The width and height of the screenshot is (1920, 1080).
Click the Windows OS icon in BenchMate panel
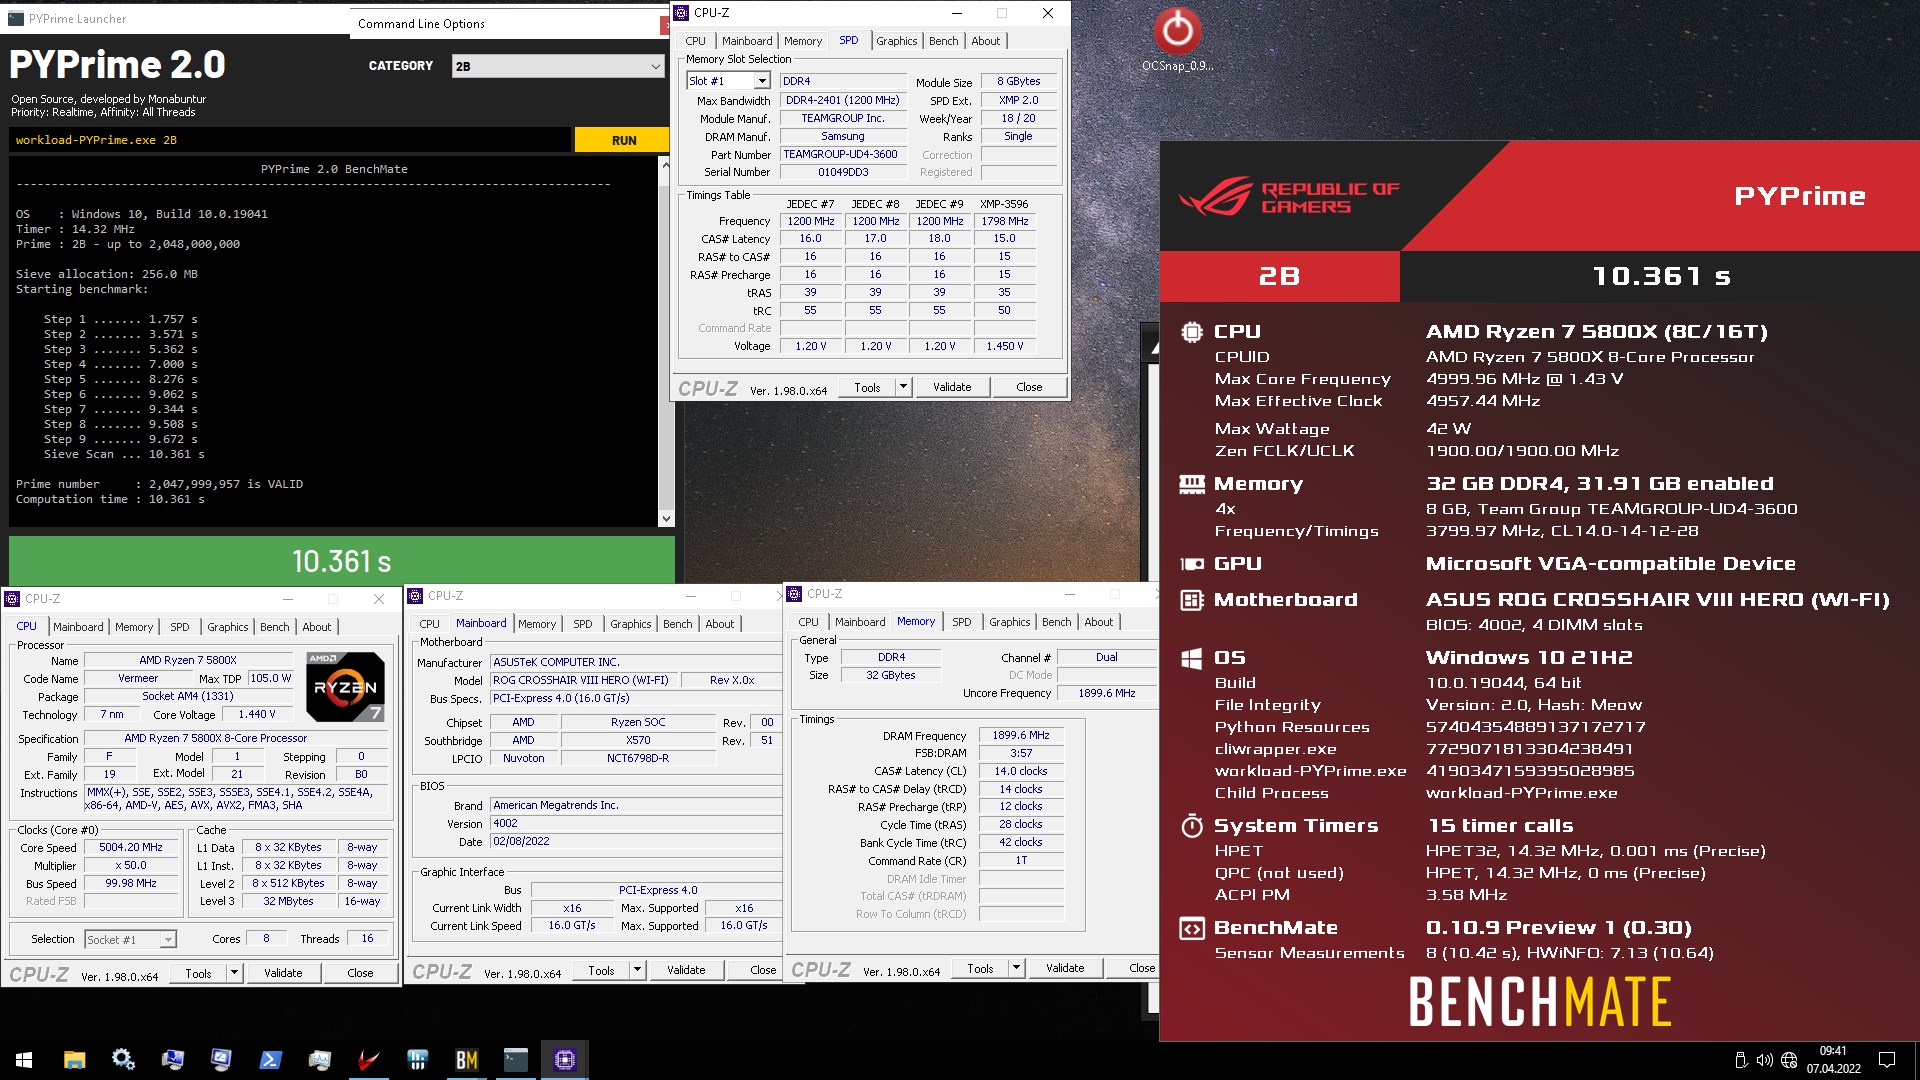[x=1191, y=658]
